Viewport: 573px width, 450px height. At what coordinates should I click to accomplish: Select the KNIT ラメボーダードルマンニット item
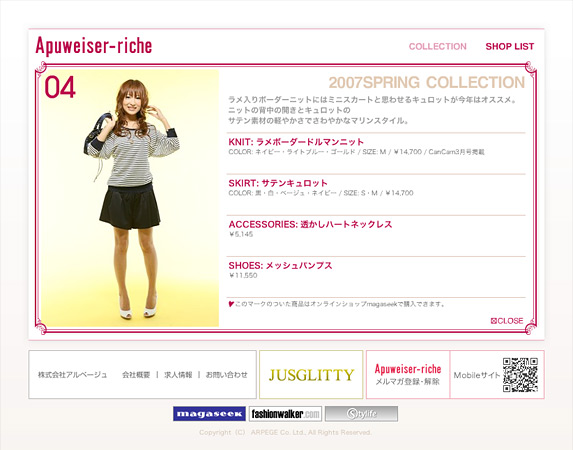click(x=296, y=142)
